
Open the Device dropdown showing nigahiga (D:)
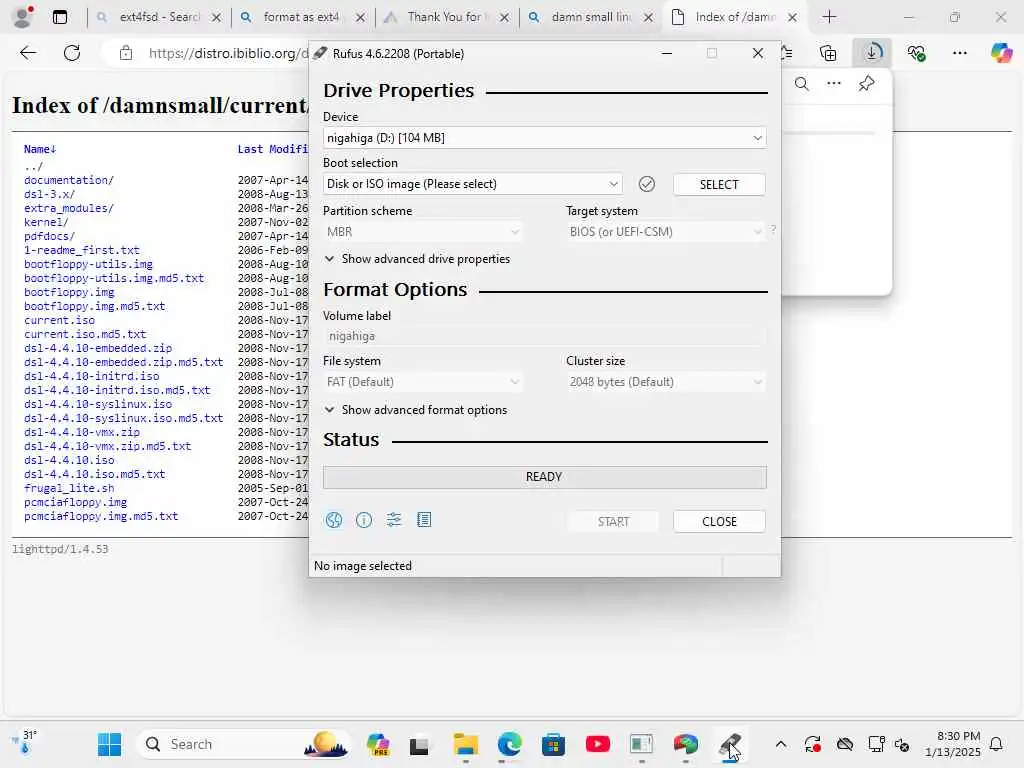point(545,138)
